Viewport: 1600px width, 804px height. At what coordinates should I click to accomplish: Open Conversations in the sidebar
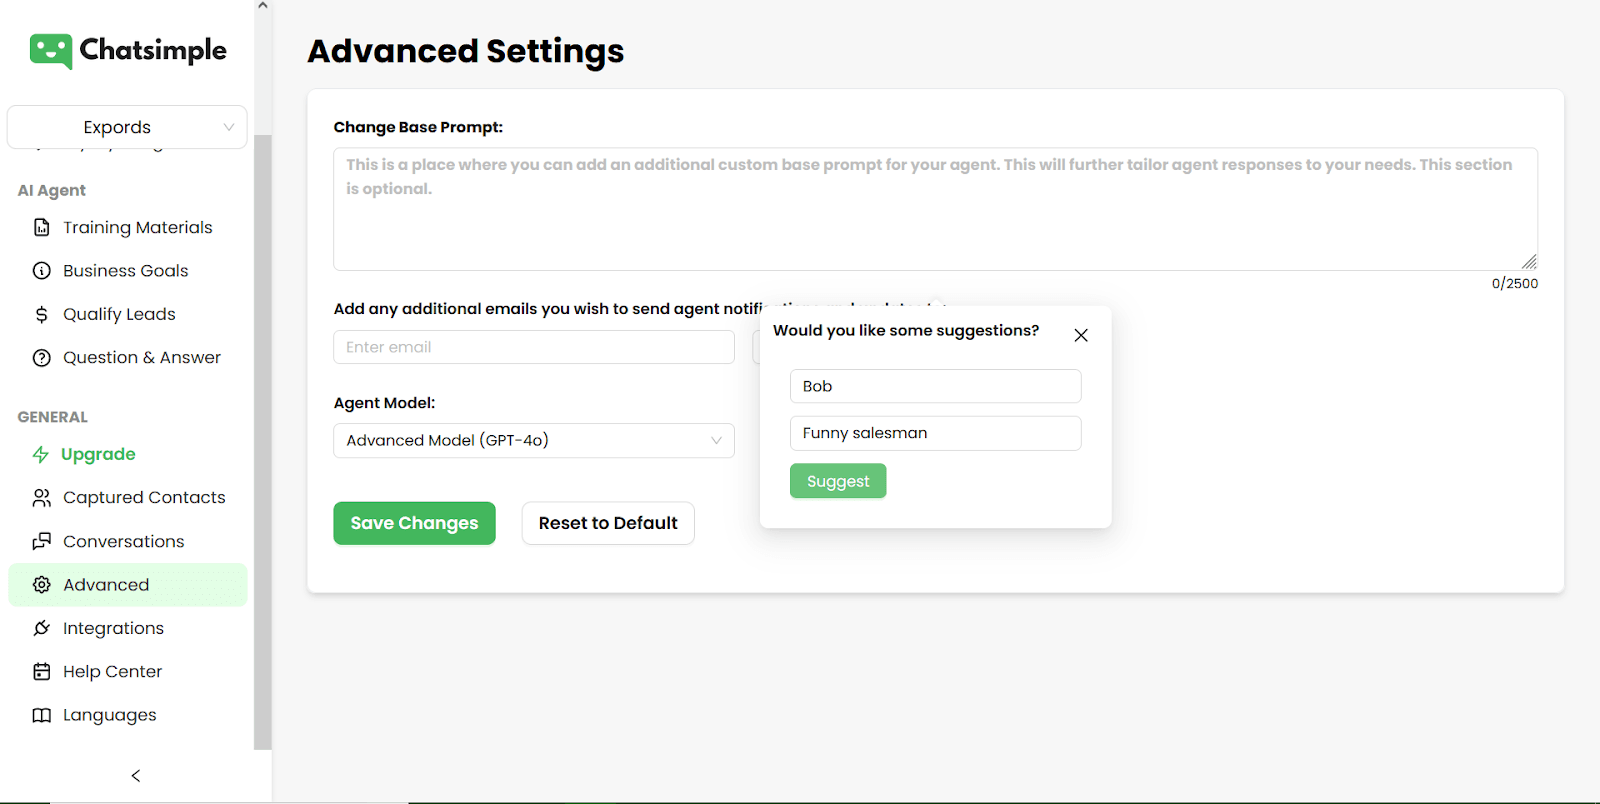coord(123,542)
